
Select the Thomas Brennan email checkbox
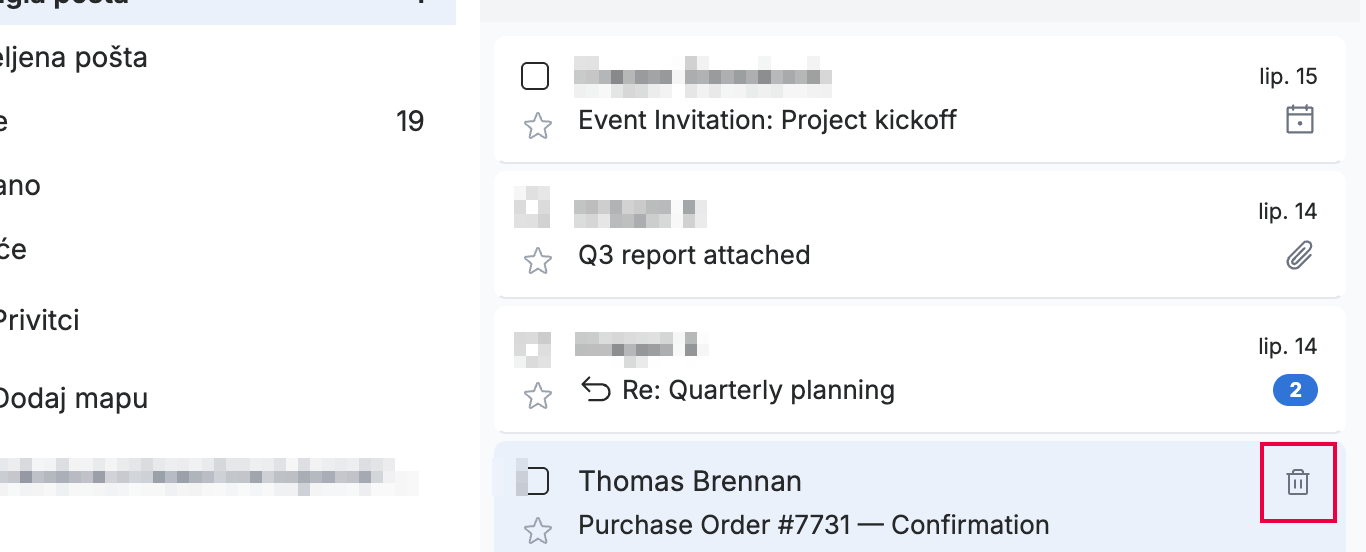pos(537,481)
